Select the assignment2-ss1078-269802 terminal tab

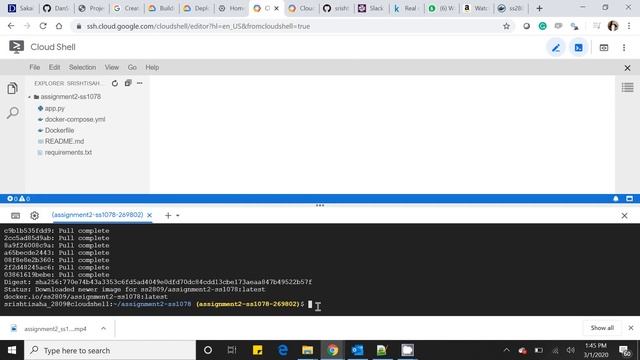(98, 215)
